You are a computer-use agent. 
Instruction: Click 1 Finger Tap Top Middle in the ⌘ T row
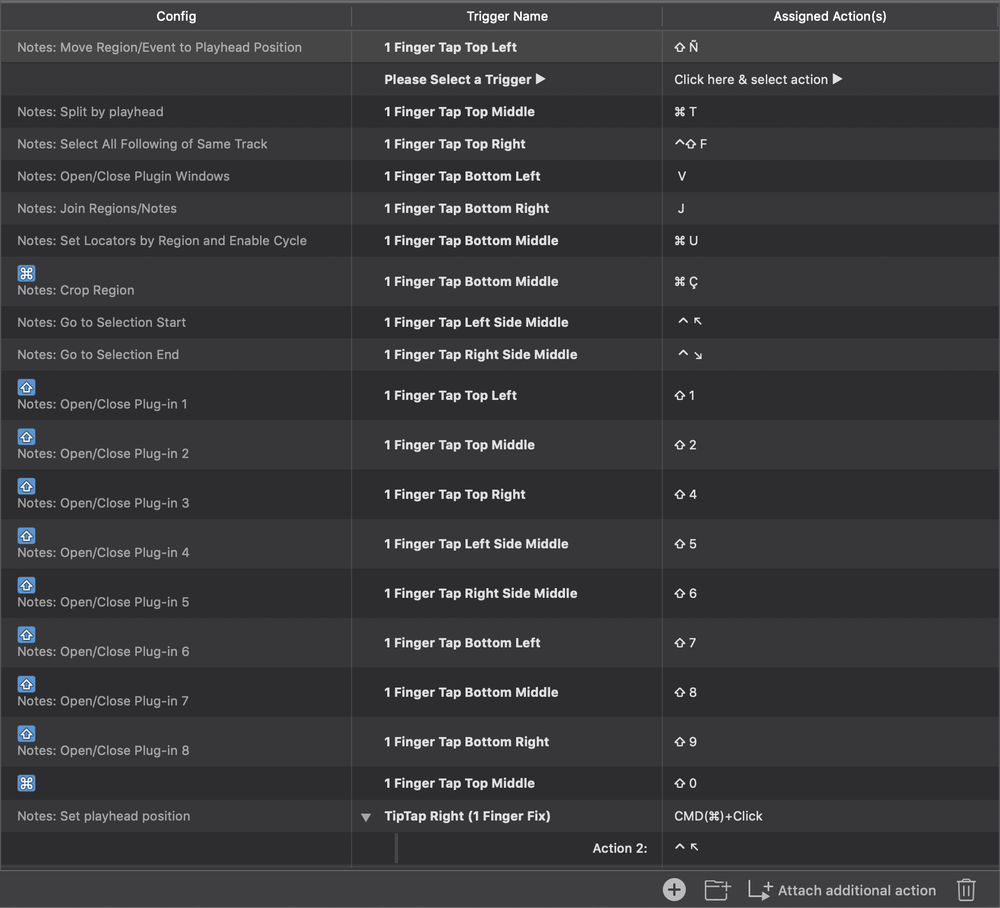(x=459, y=112)
